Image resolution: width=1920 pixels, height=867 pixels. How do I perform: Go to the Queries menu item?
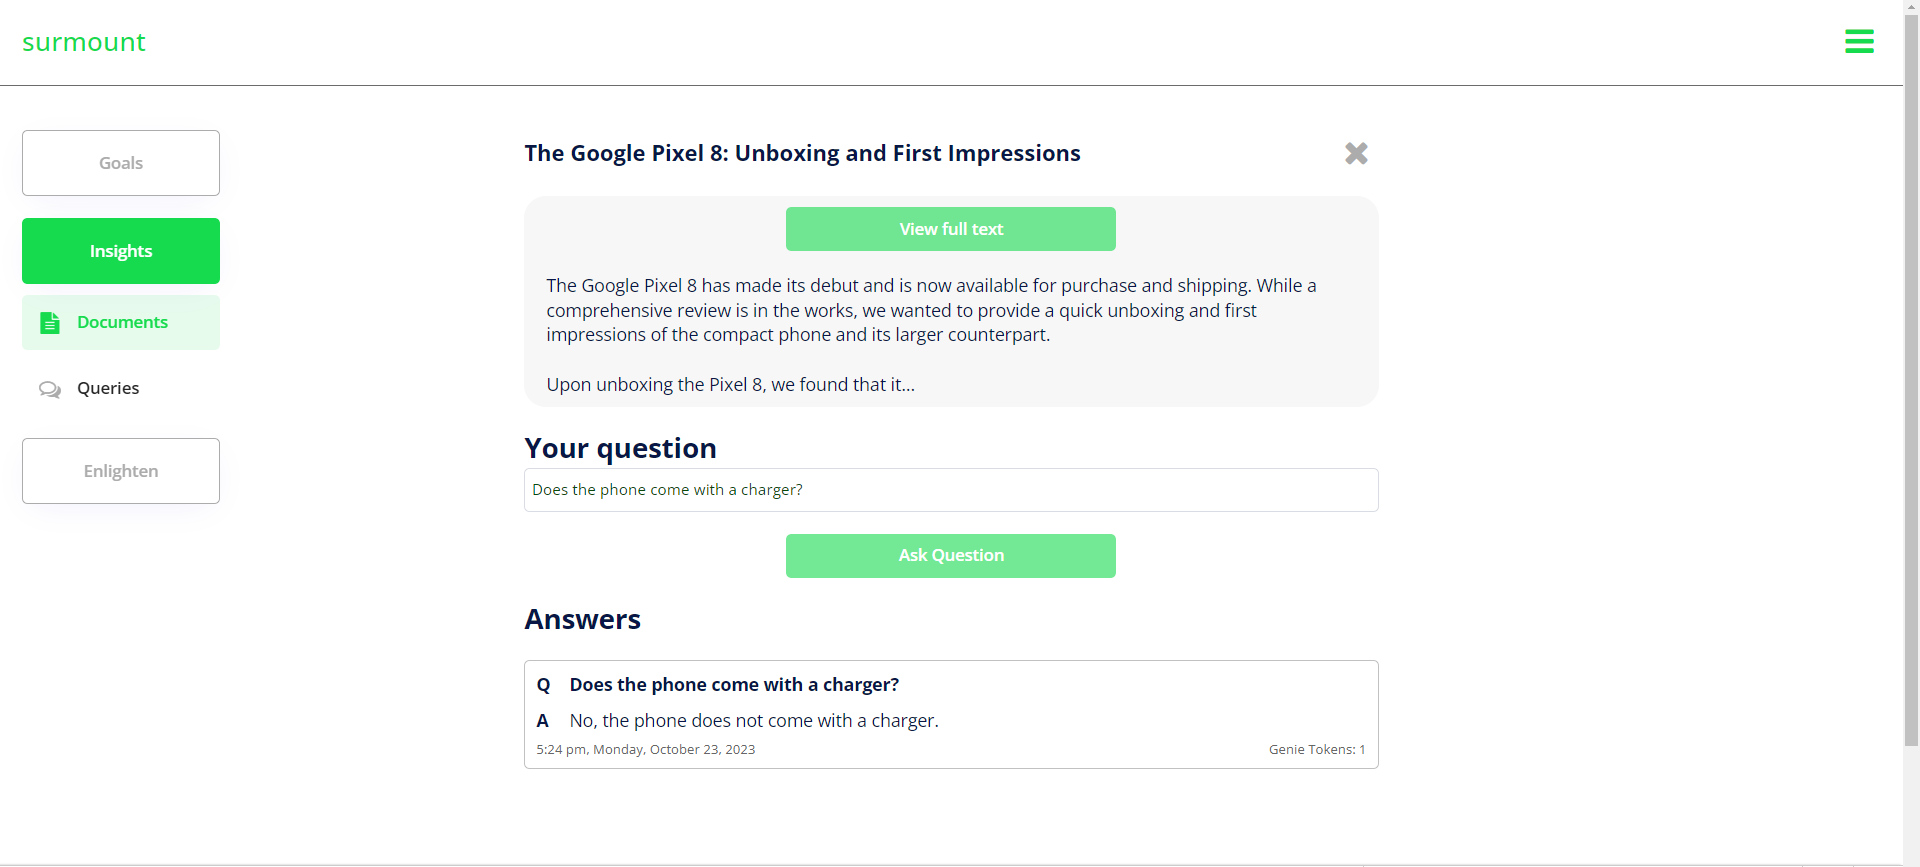coord(108,388)
